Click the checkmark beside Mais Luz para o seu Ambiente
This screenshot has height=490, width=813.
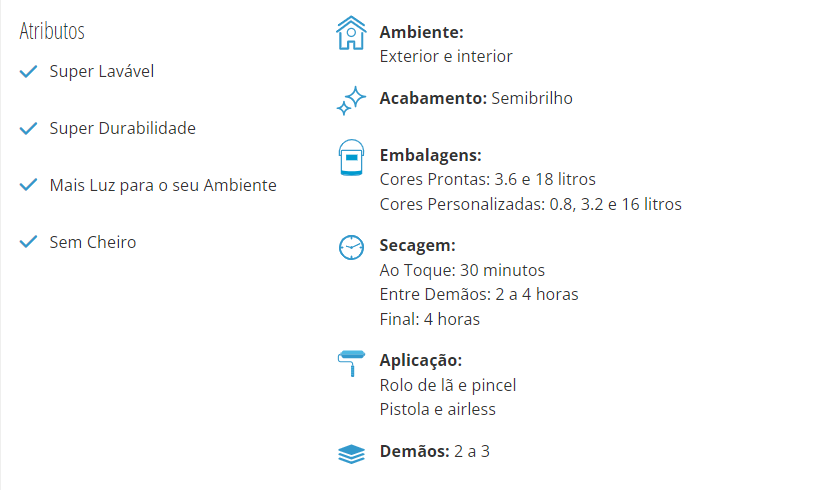[x=28, y=185]
